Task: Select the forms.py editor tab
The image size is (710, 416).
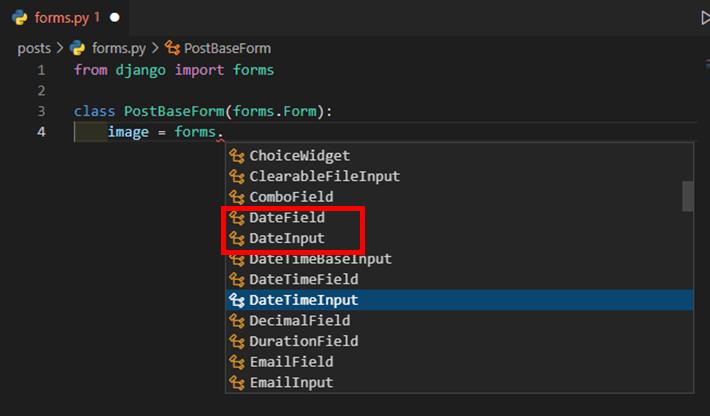Action: pos(65,18)
